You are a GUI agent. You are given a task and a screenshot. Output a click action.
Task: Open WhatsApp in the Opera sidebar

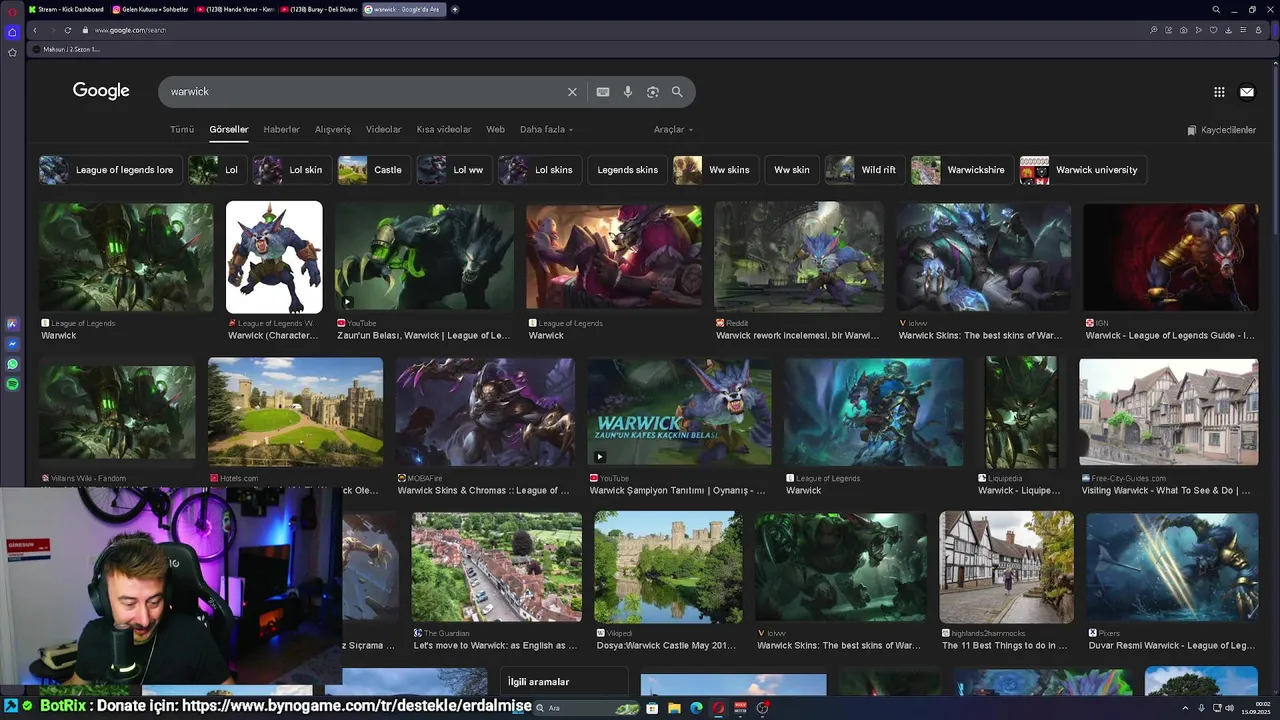[12, 364]
